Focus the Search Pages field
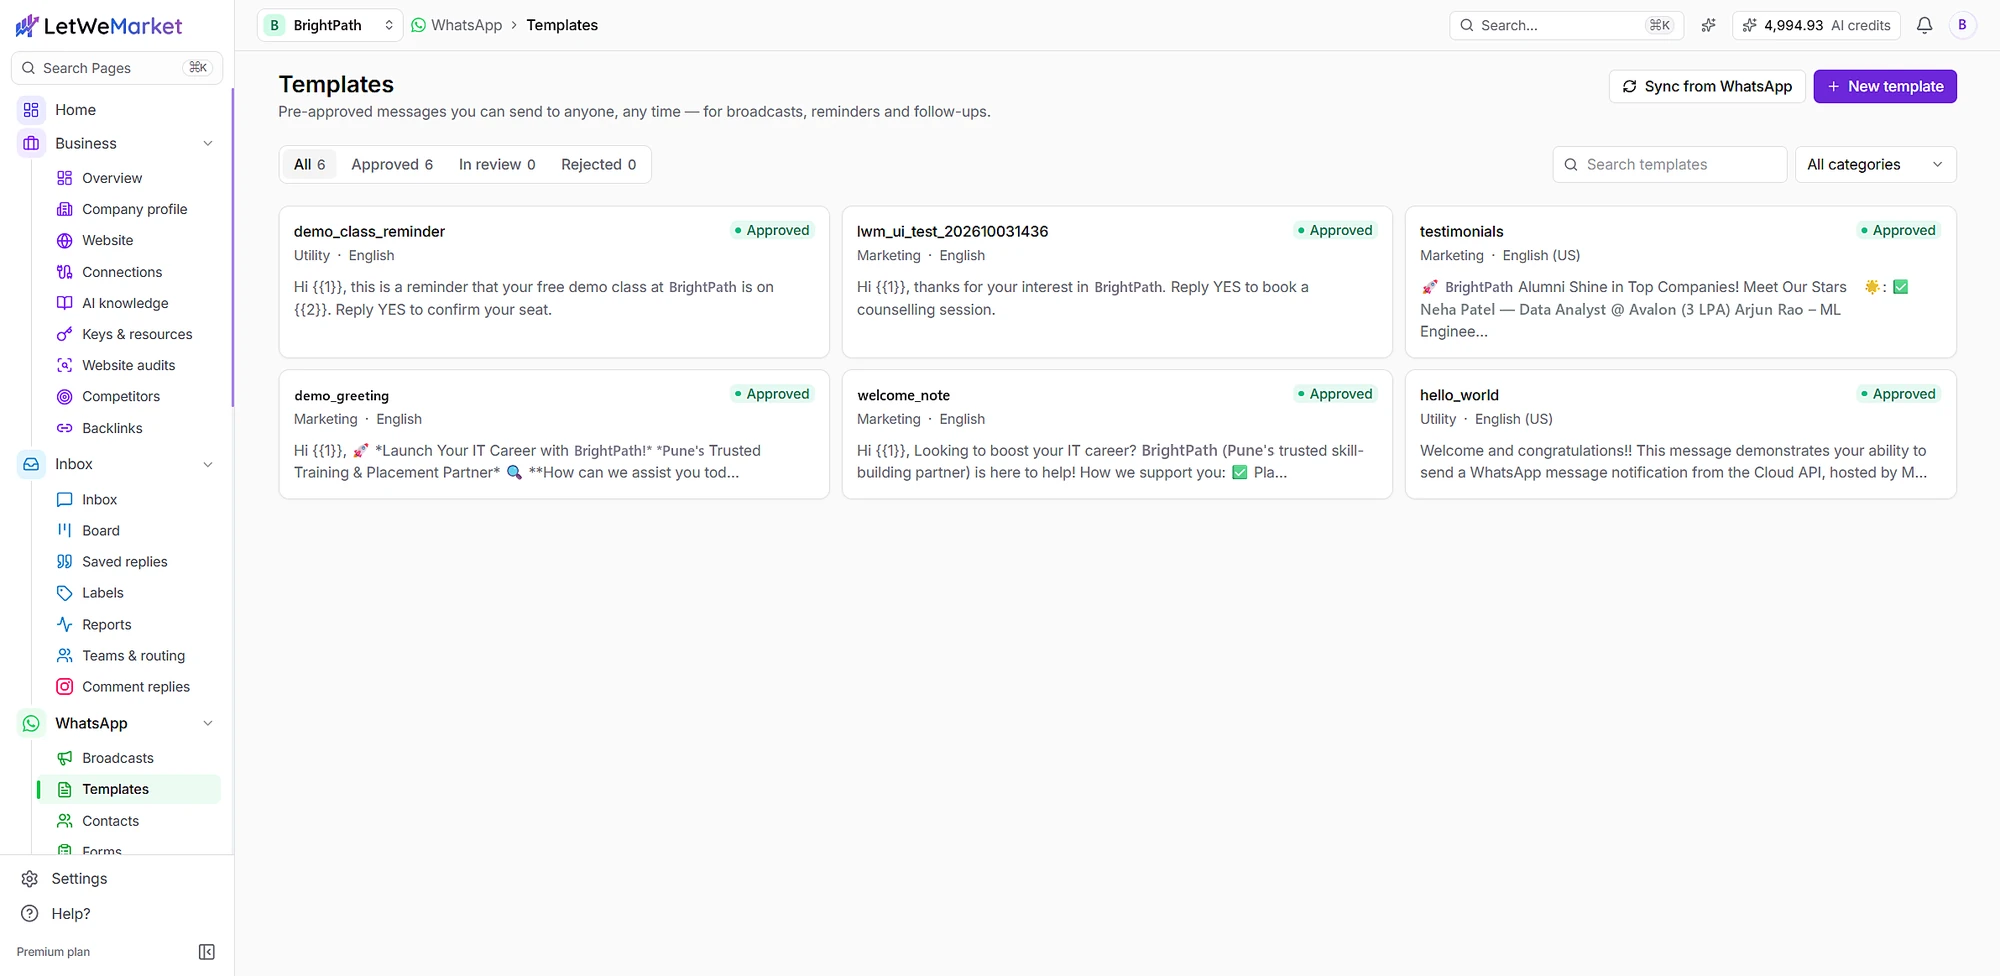Viewport: 2000px width, 976px height. 117,68
